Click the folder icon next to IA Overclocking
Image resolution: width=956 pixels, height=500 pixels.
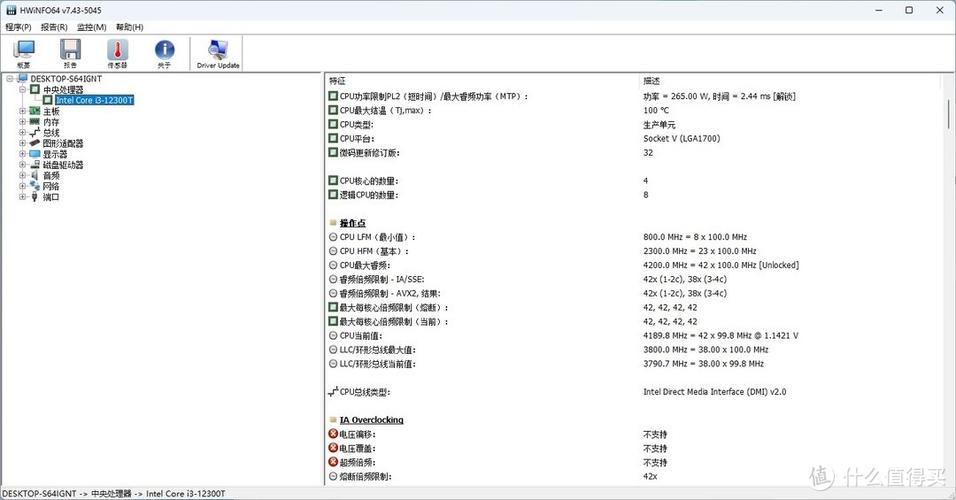point(333,420)
